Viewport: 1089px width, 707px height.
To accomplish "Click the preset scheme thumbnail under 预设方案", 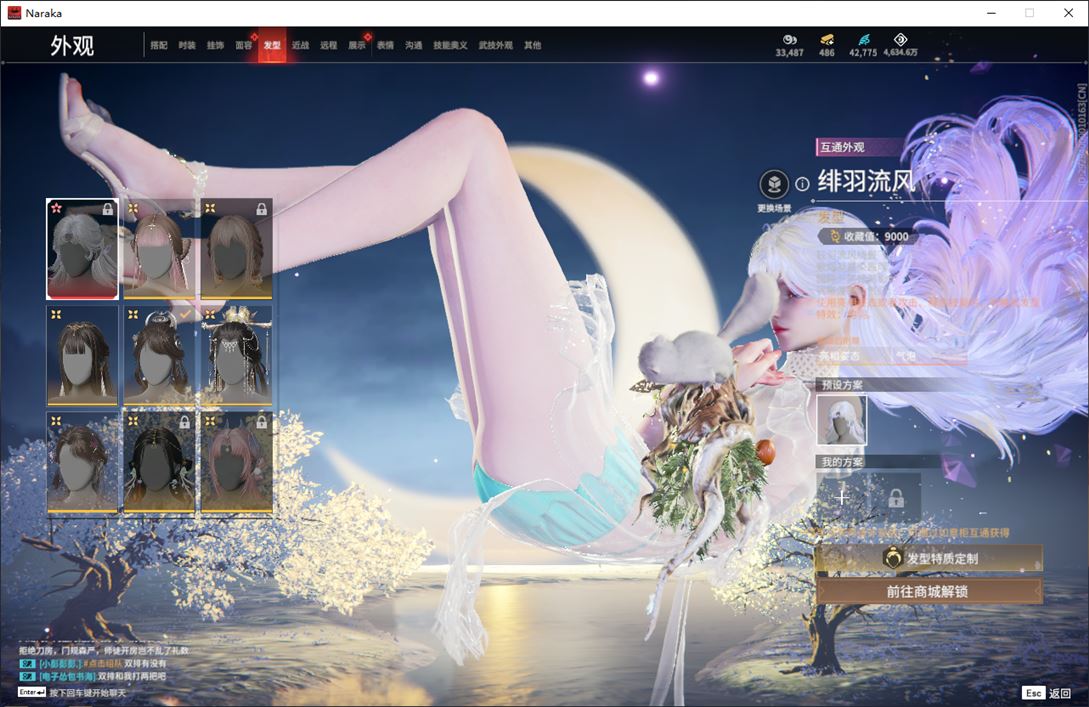I will [x=842, y=420].
